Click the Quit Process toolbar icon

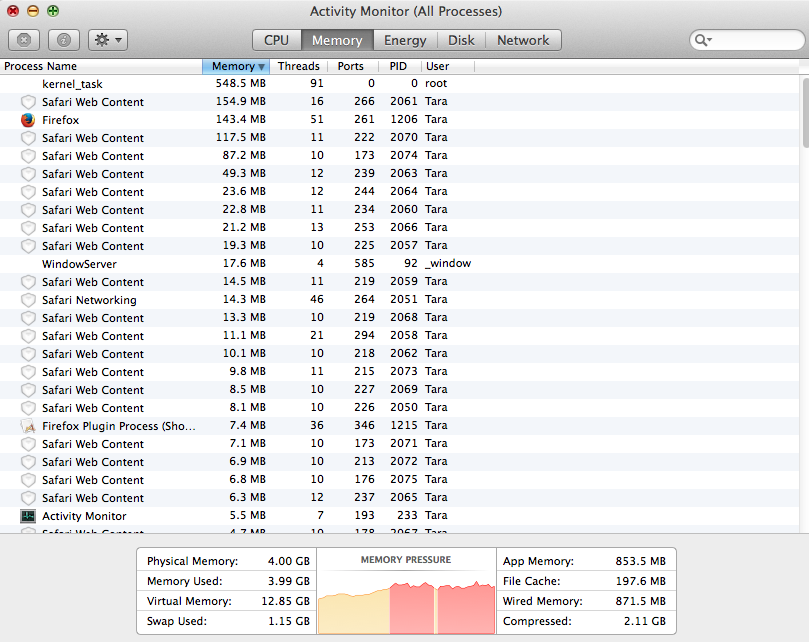(x=24, y=40)
